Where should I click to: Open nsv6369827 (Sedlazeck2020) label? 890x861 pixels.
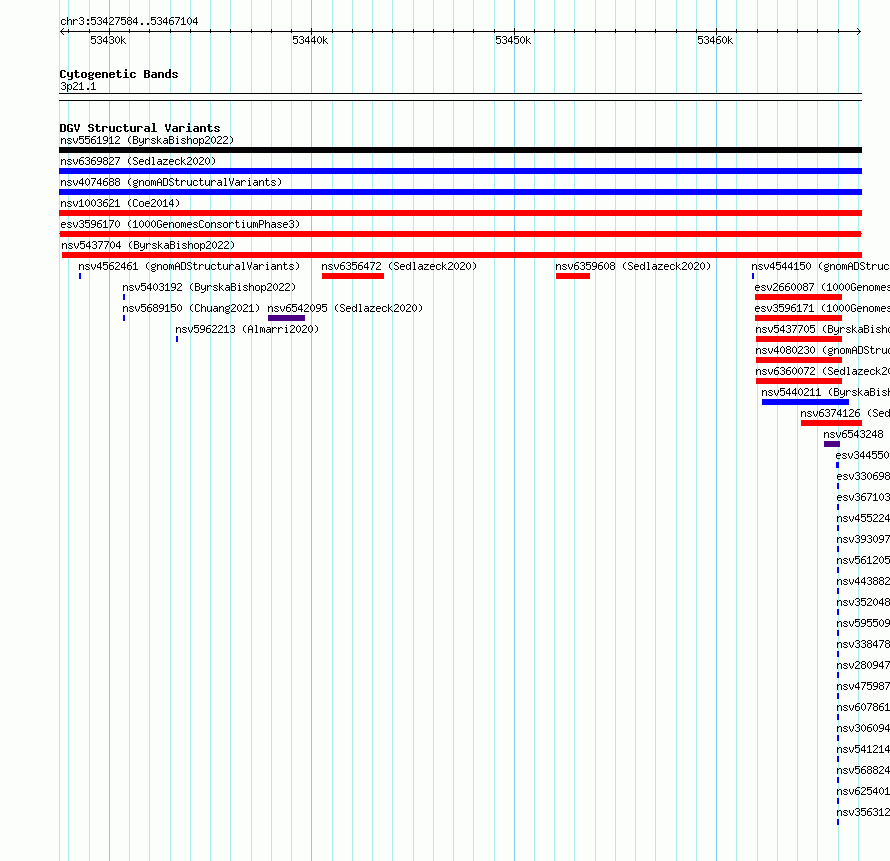pos(138,161)
